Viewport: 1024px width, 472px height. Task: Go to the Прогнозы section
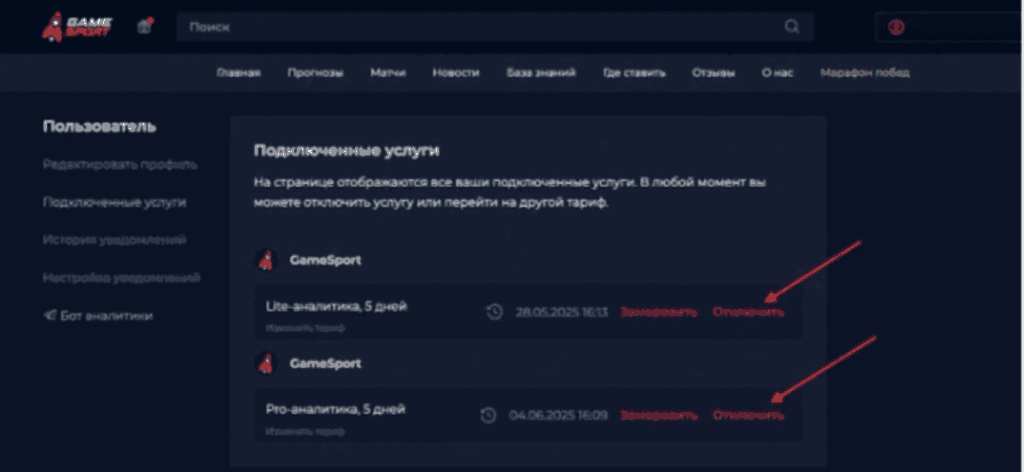[x=315, y=72]
